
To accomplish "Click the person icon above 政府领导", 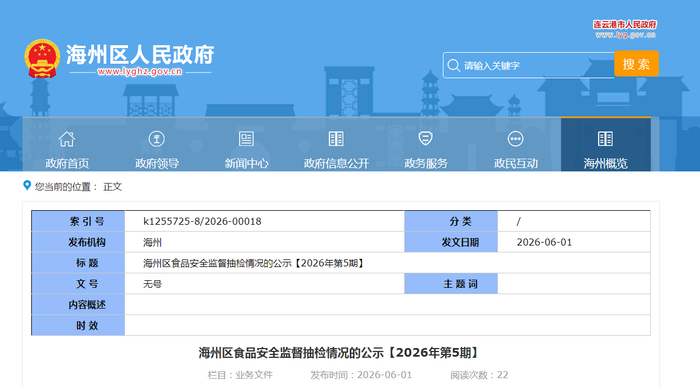I will coord(157,139).
